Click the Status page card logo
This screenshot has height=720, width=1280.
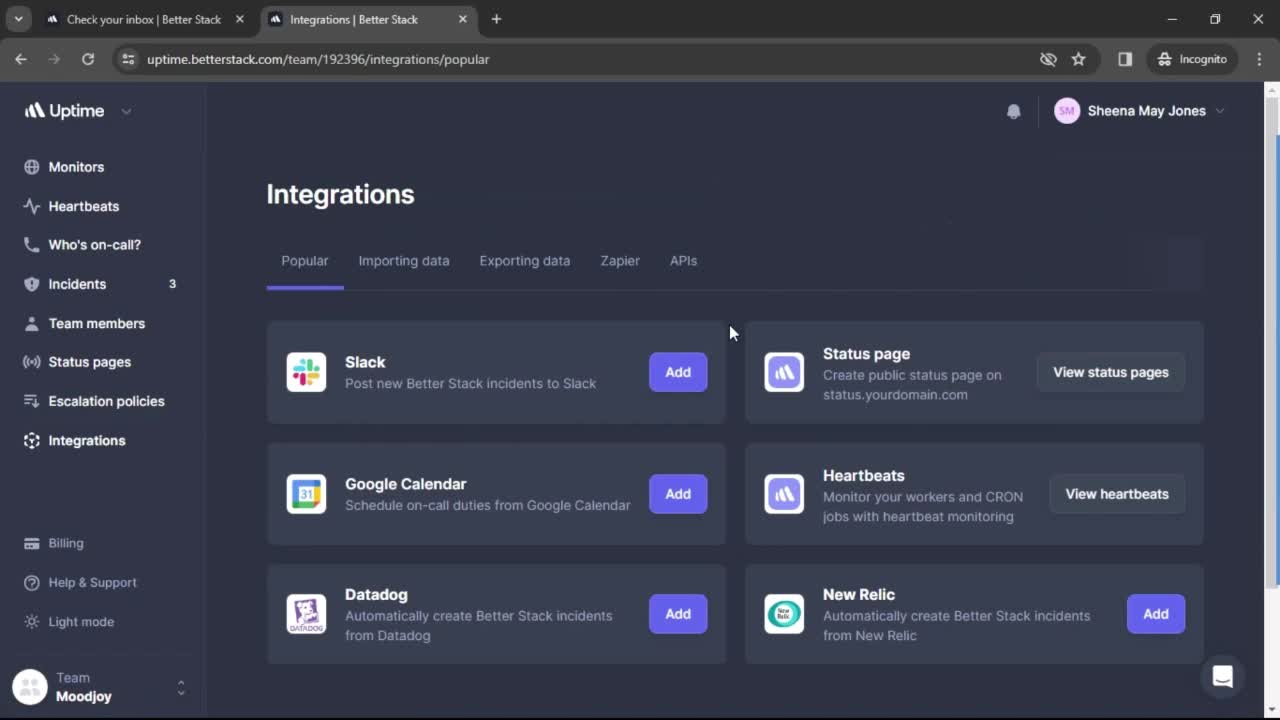click(784, 372)
